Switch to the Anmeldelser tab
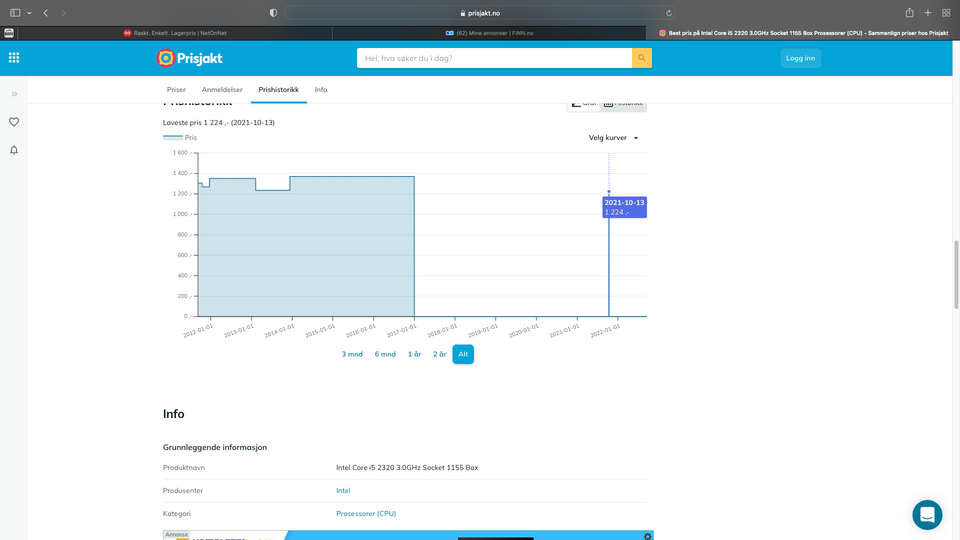This screenshot has width=960, height=540. point(222,90)
